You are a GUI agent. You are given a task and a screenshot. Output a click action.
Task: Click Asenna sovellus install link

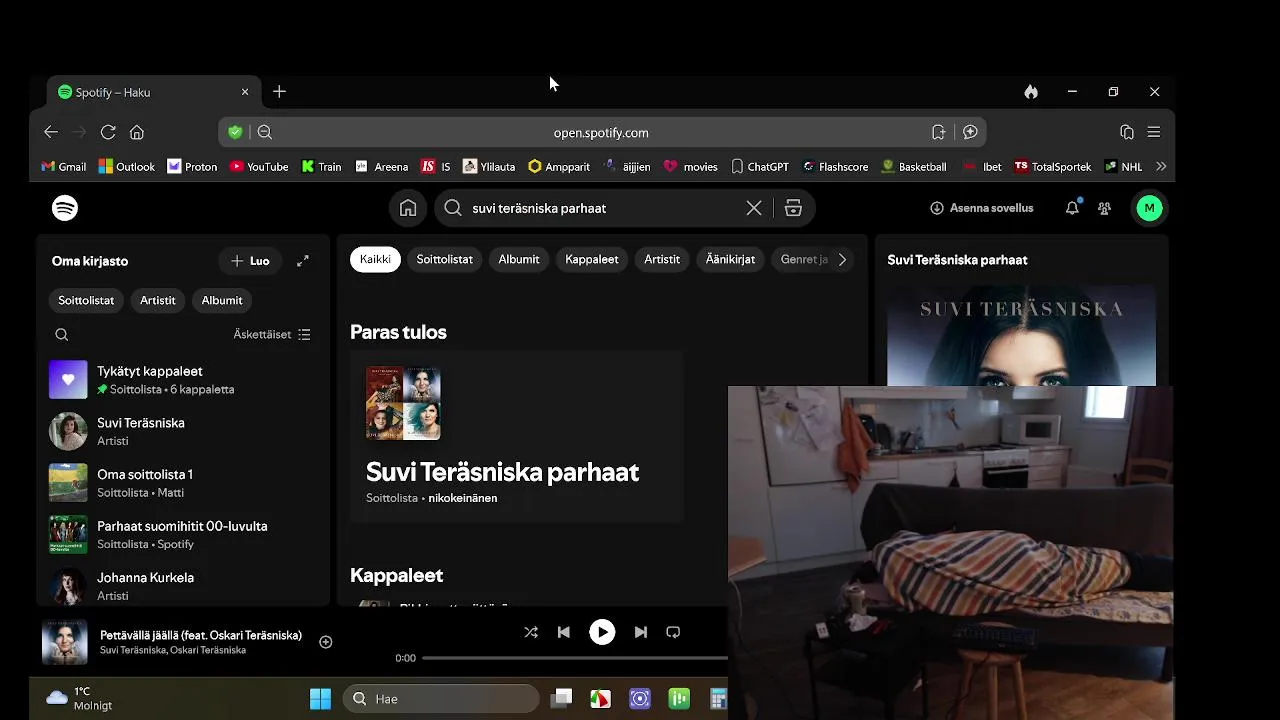click(981, 208)
